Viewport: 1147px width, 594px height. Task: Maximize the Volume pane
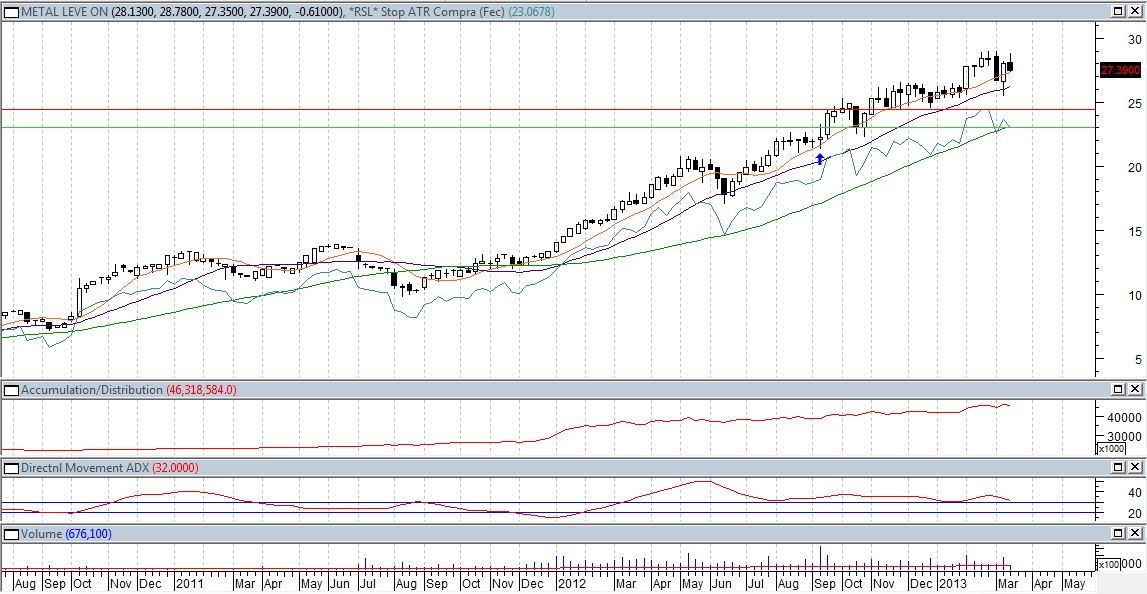click(1119, 535)
